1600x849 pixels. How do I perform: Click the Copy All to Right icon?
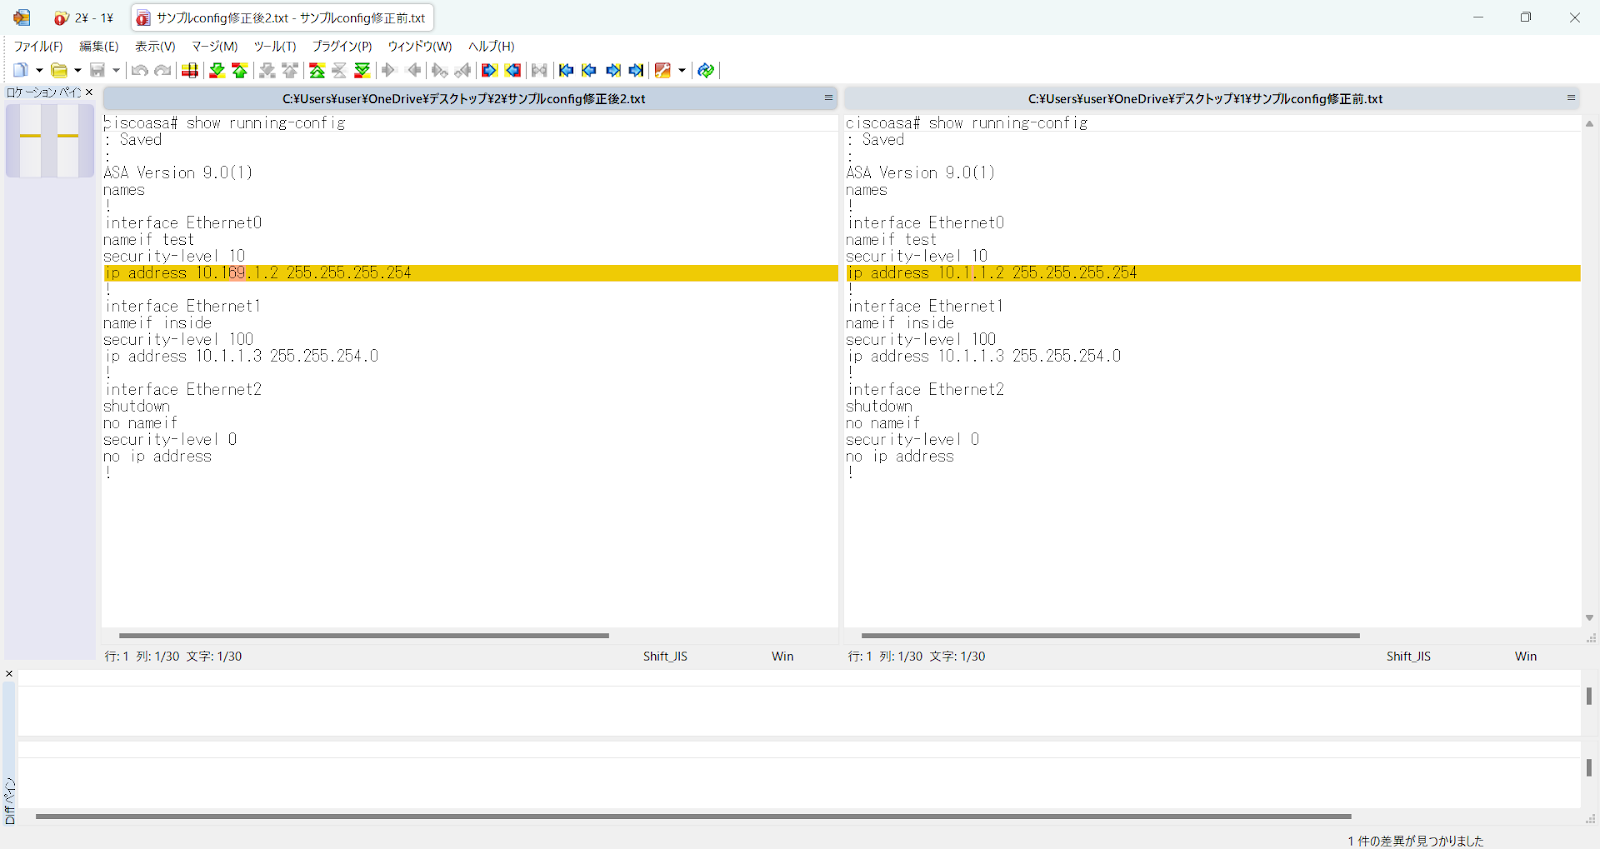pos(489,70)
